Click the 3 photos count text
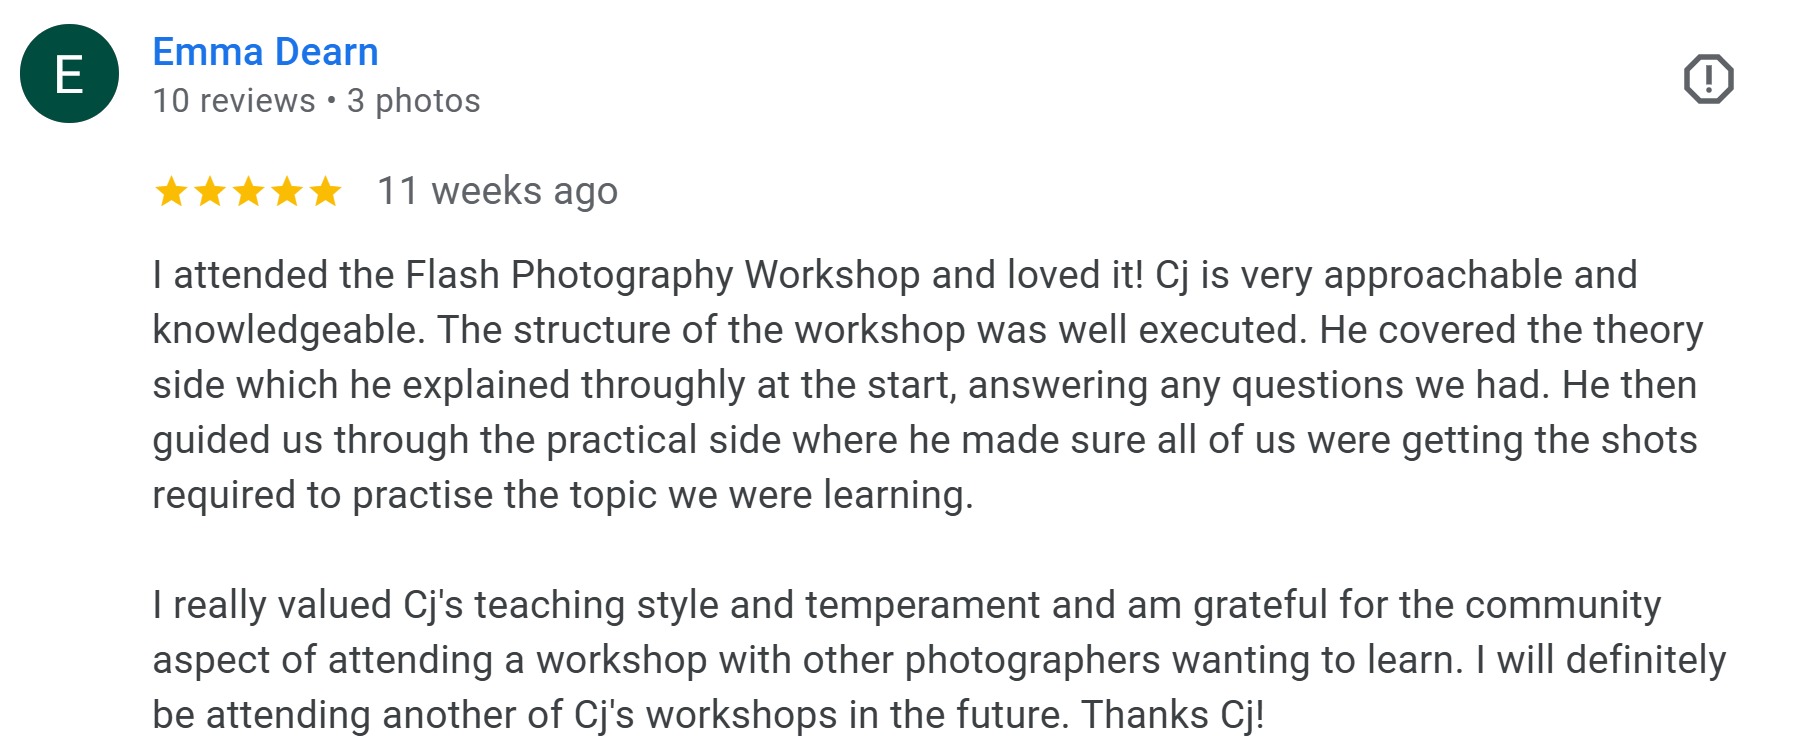 coord(414,101)
